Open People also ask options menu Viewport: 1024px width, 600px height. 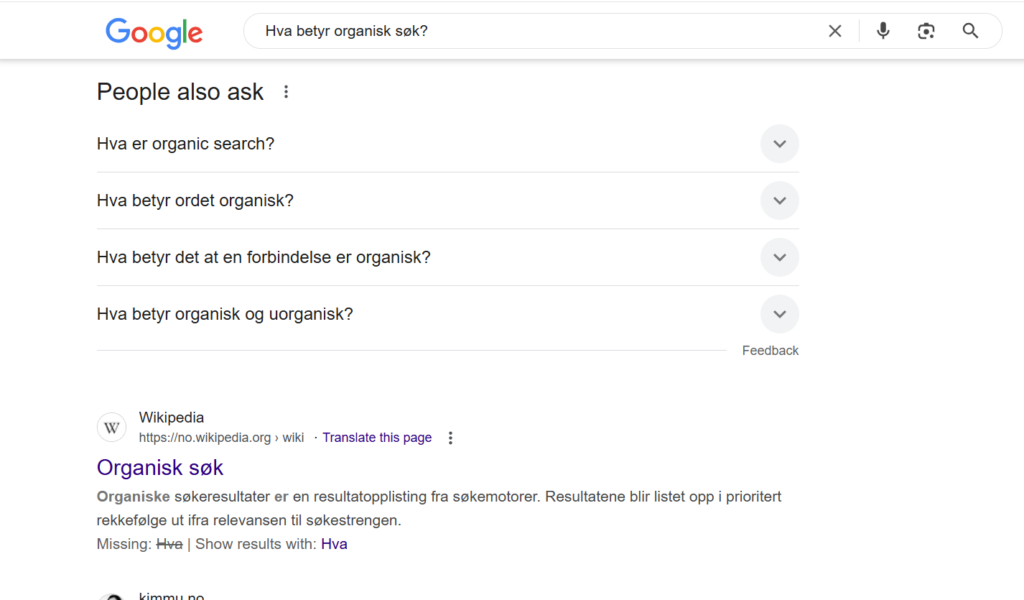pos(286,92)
